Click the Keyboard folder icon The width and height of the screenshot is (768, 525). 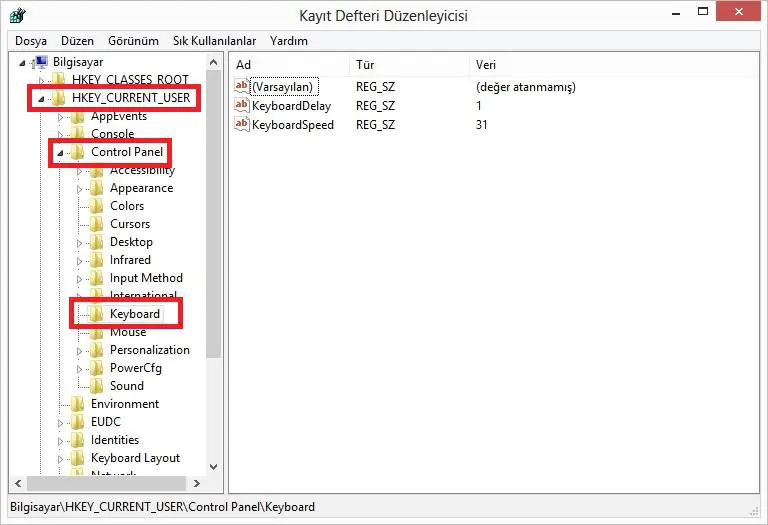96,314
